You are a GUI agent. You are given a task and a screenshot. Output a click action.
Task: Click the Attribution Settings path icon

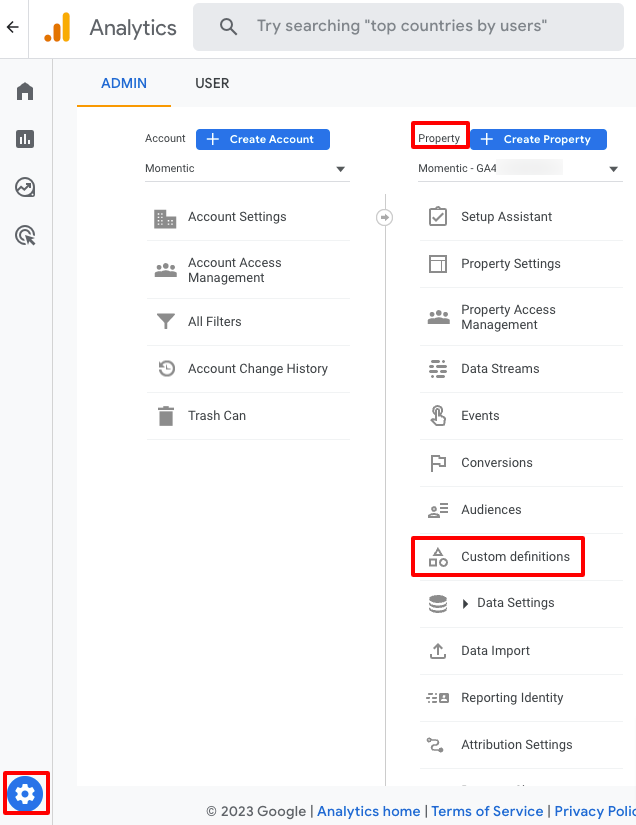tap(435, 744)
